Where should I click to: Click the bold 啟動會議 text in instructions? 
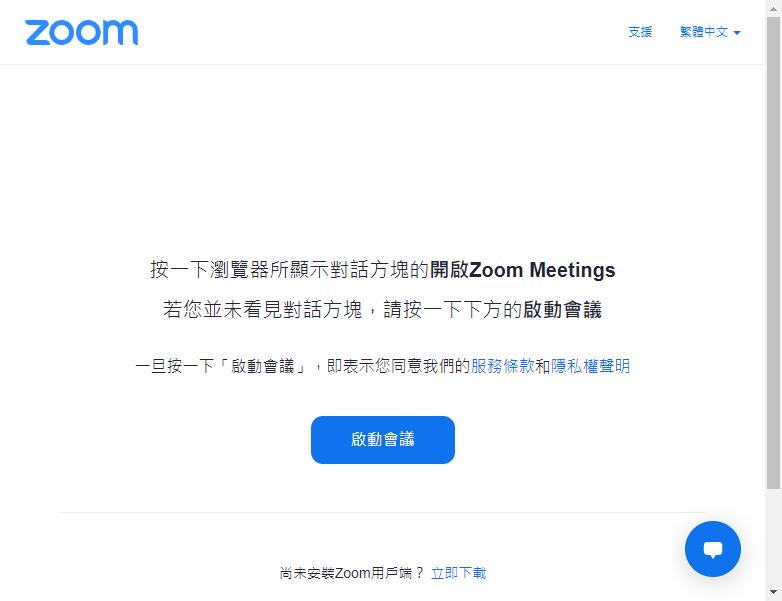pyautogui.click(x=562, y=310)
